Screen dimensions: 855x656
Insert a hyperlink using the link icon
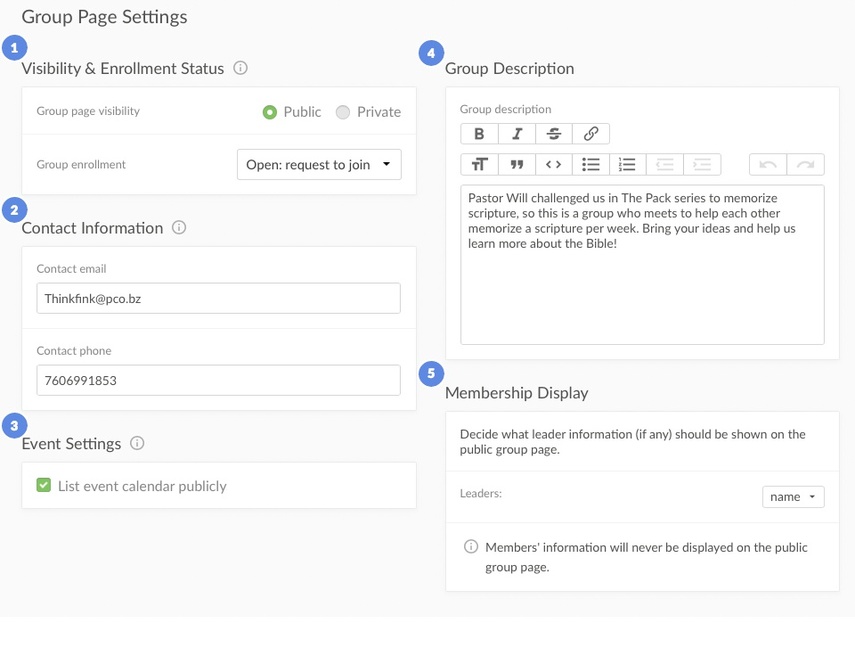592,133
